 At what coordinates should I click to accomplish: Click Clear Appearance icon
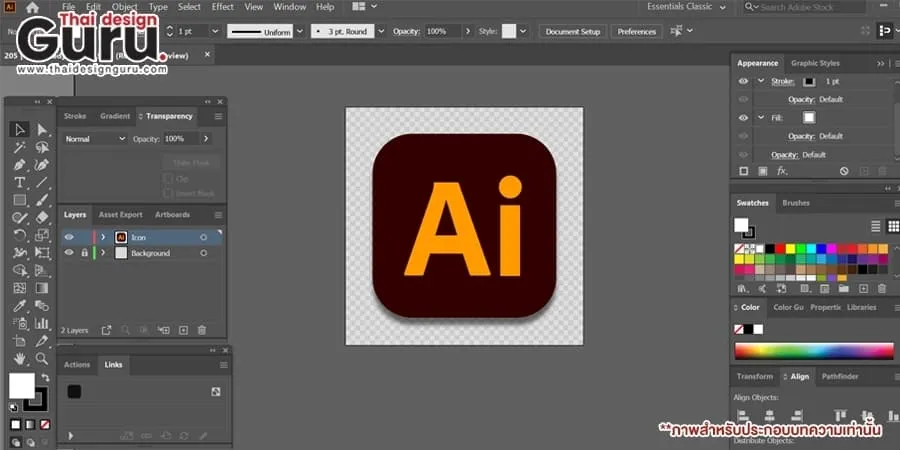(844, 171)
